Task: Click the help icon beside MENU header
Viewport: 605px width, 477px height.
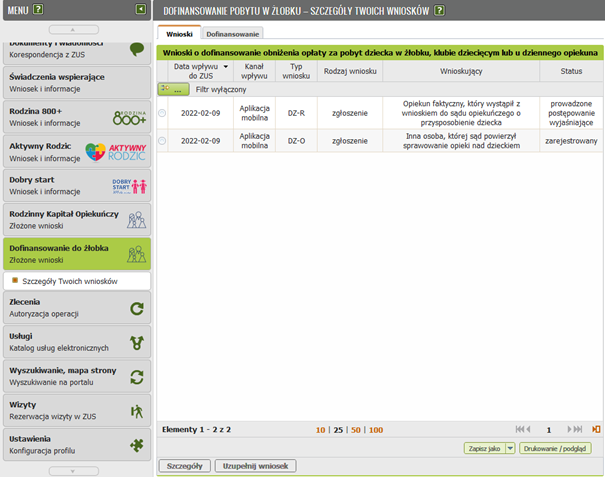Action: (x=38, y=9)
